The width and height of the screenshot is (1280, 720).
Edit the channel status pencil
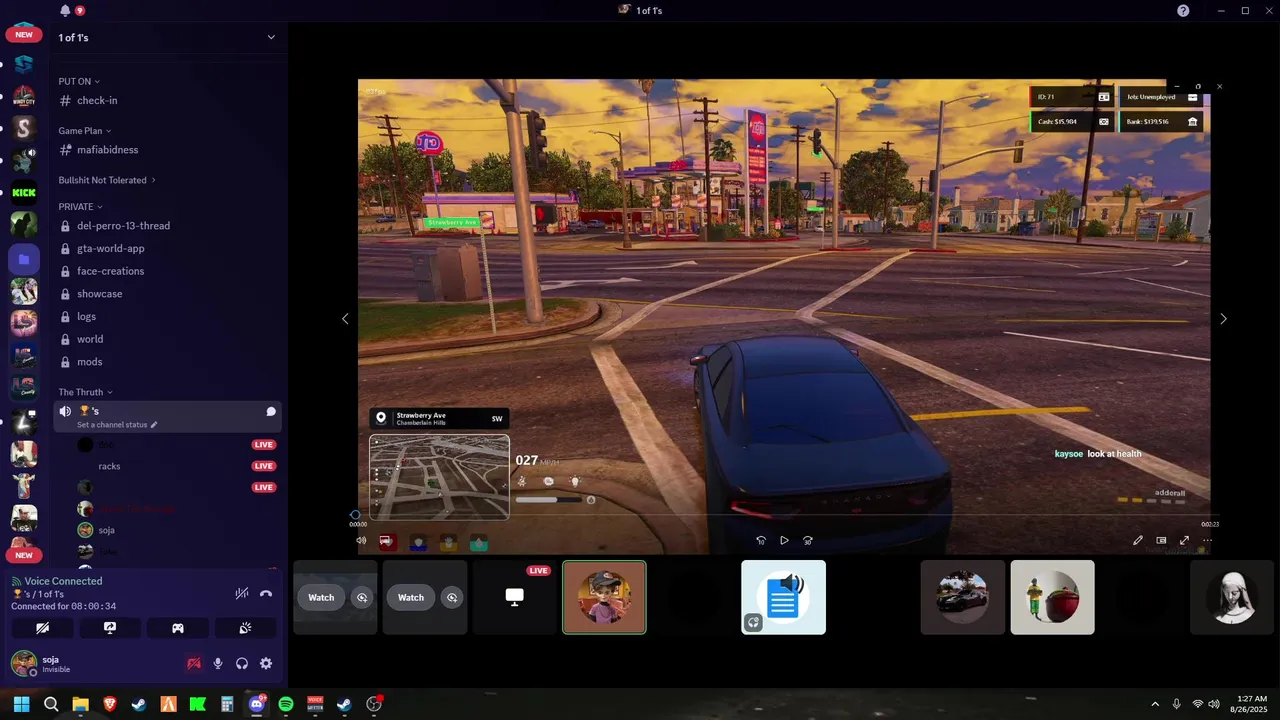(x=154, y=425)
